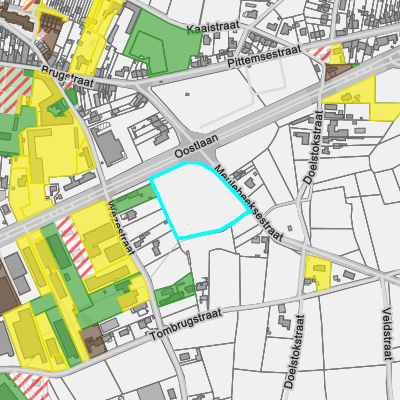The width and height of the screenshot is (400, 400).
Task: Click the Kaaistraat street label
Action: point(213,27)
